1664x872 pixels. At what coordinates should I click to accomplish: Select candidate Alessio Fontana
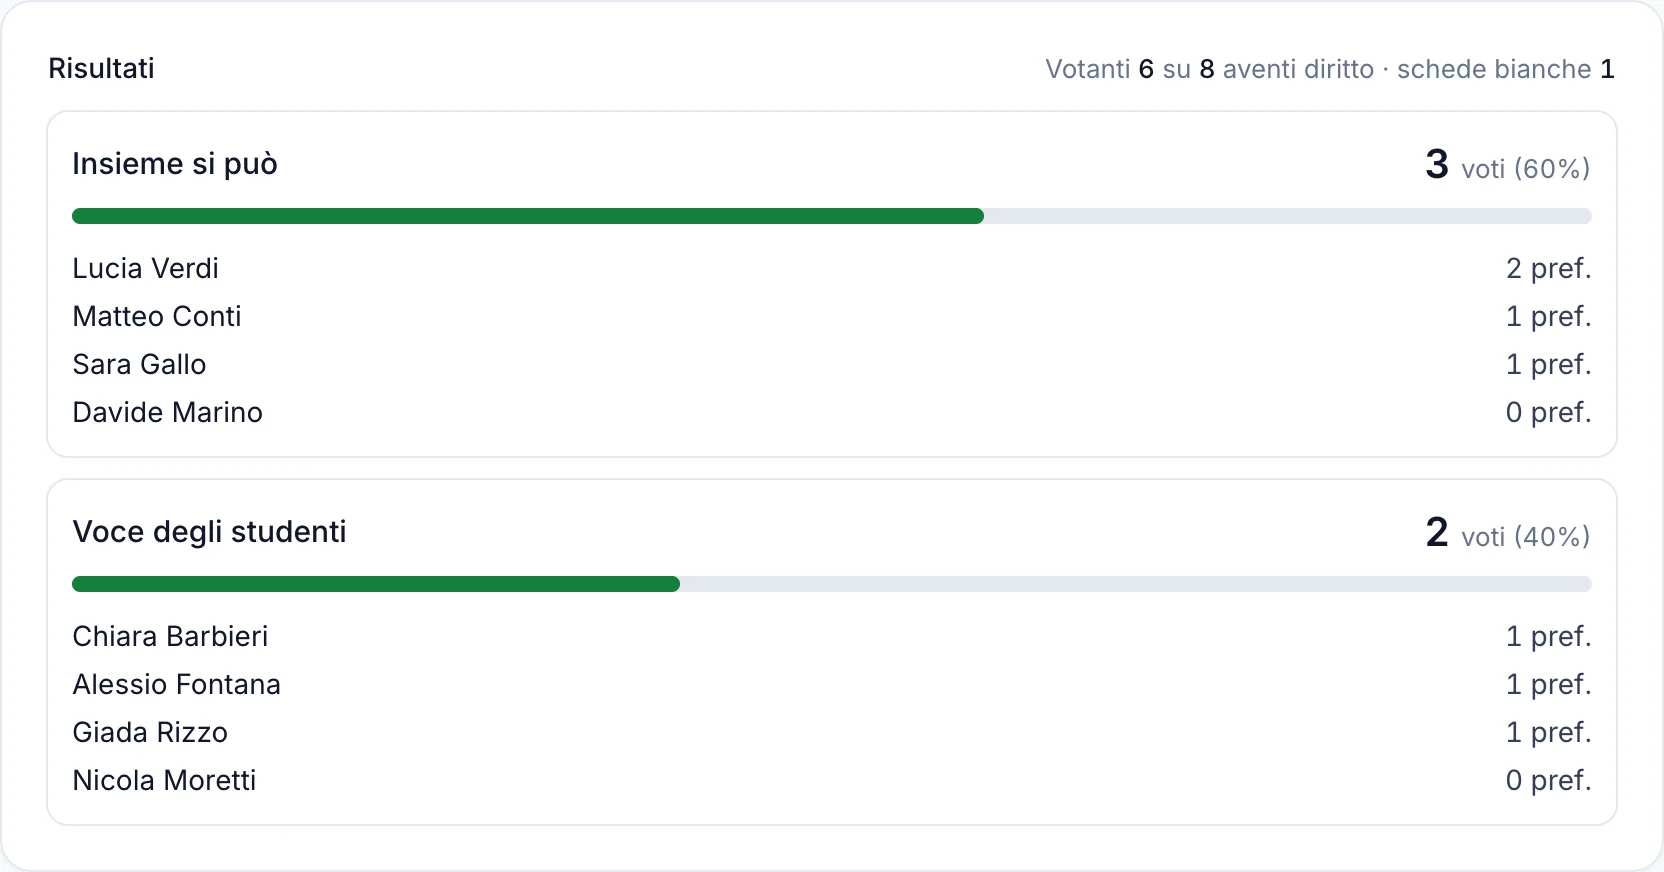tap(176, 684)
